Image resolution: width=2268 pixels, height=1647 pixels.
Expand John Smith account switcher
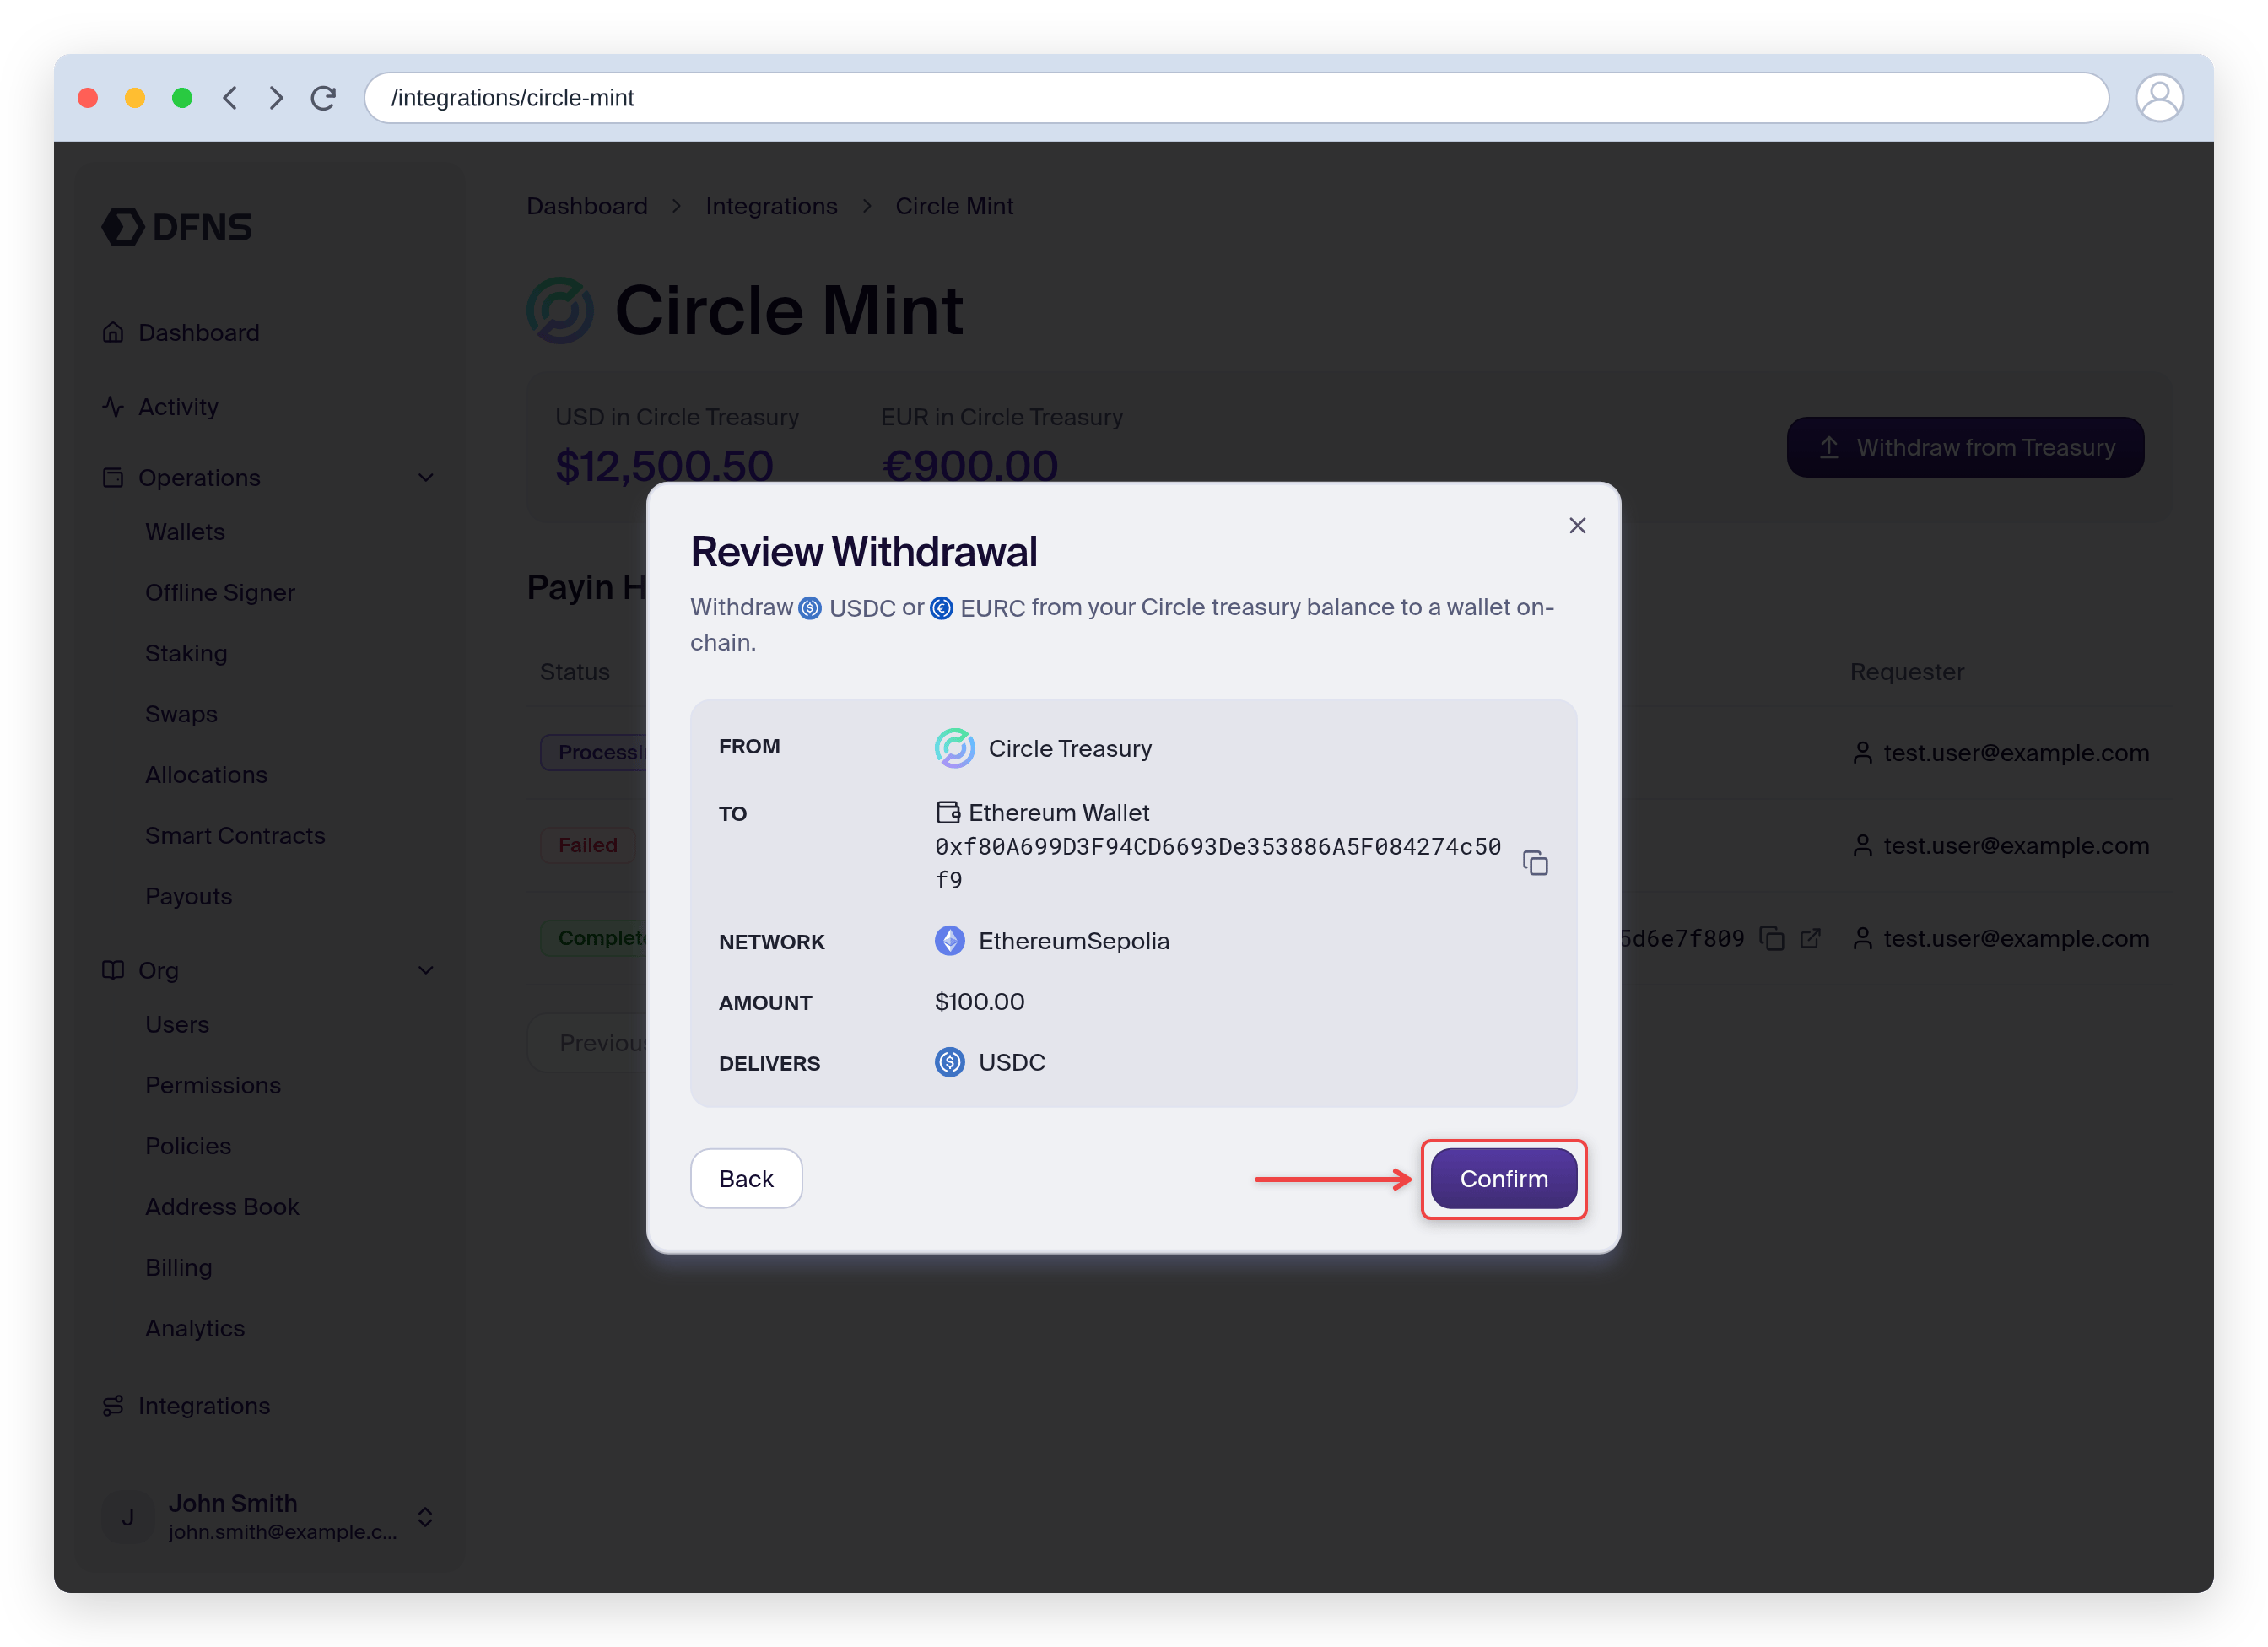tap(425, 1517)
